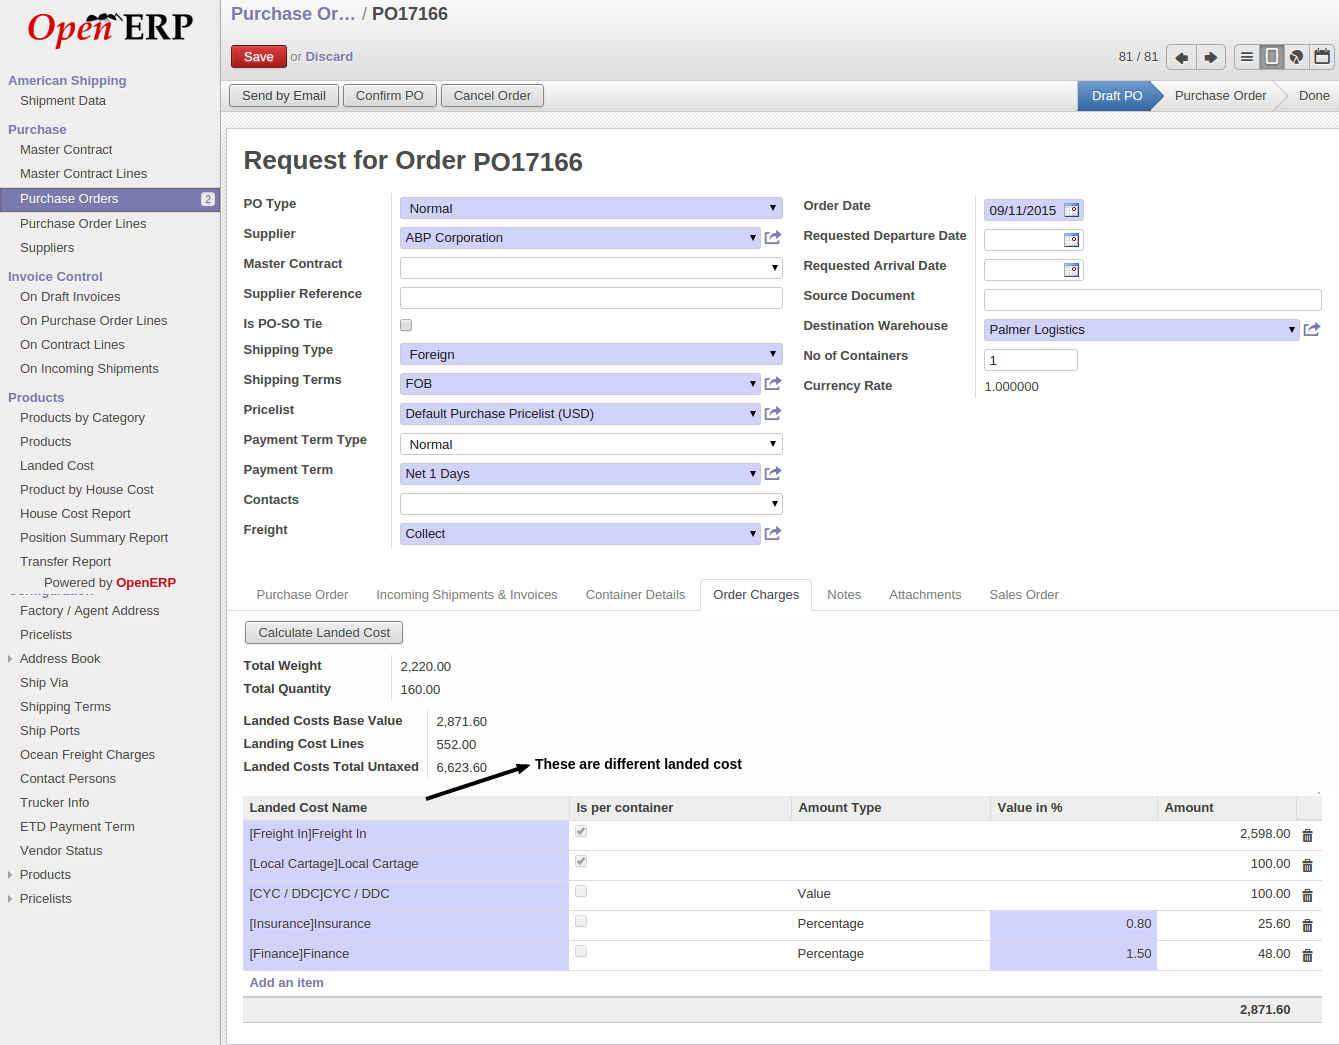This screenshot has width=1339, height=1045.
Task: Open the Shipping Type dropdown
Action: tap(591, 354)
